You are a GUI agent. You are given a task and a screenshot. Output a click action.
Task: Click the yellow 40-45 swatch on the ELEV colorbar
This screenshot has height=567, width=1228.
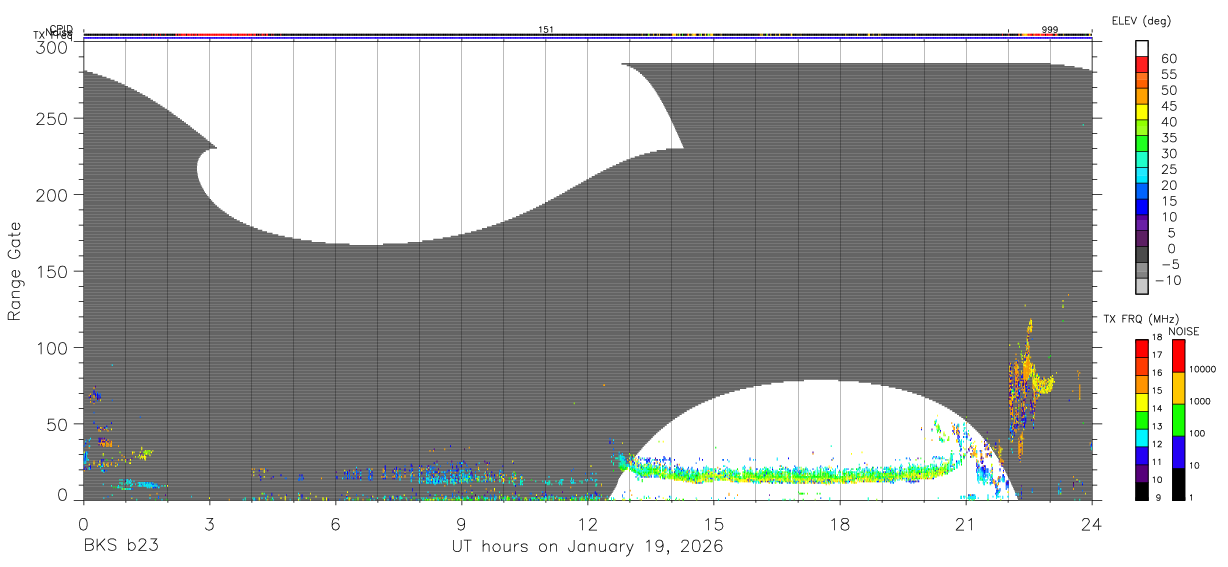[x=1142, y=112]
